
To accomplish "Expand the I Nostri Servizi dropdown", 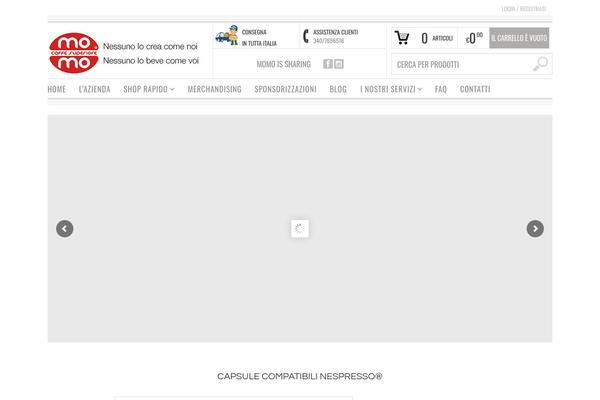I will coord(391,89).
